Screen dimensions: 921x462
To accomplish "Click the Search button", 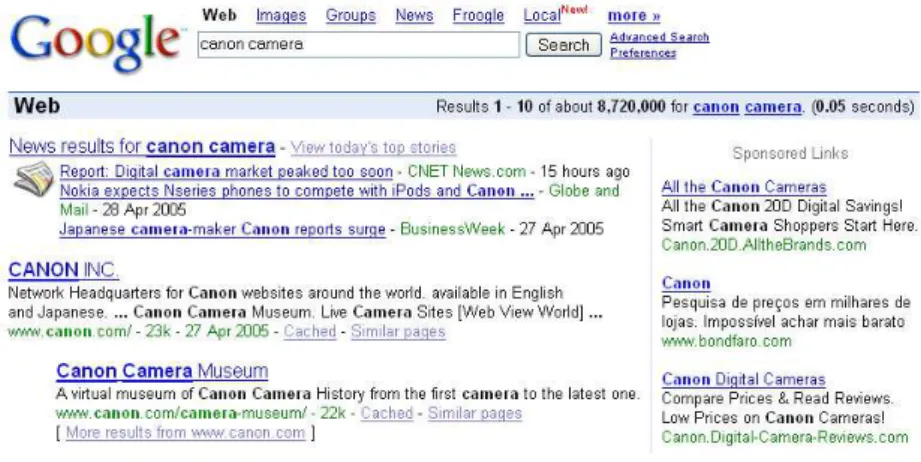I will tap(563, 45).
